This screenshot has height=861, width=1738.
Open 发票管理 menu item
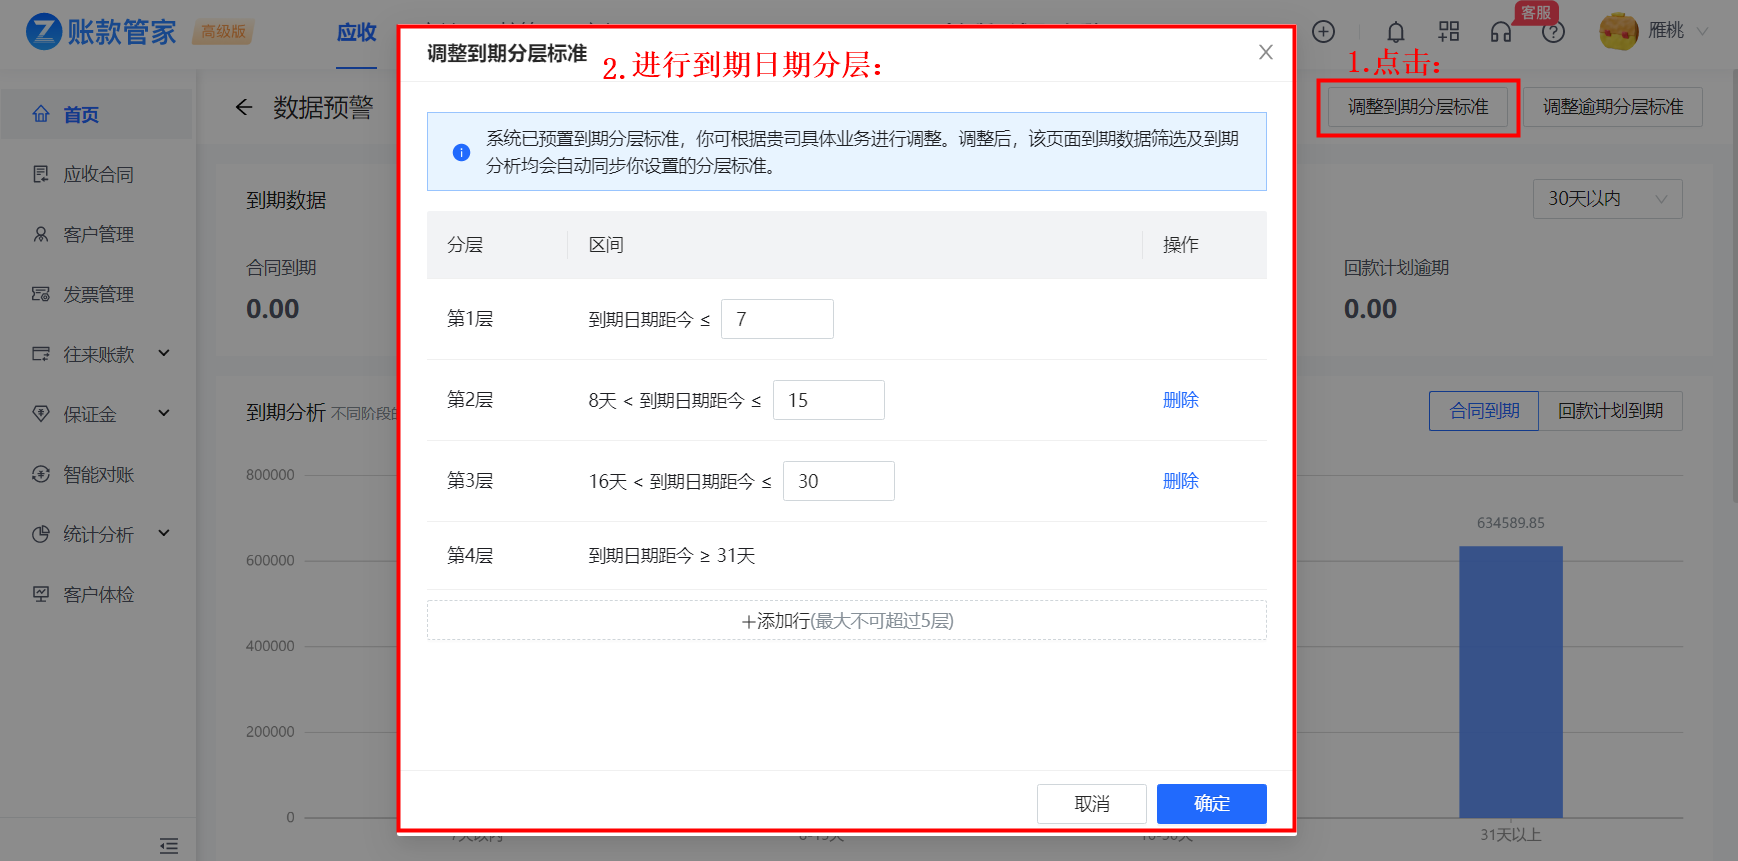click(x=96, y=294)
